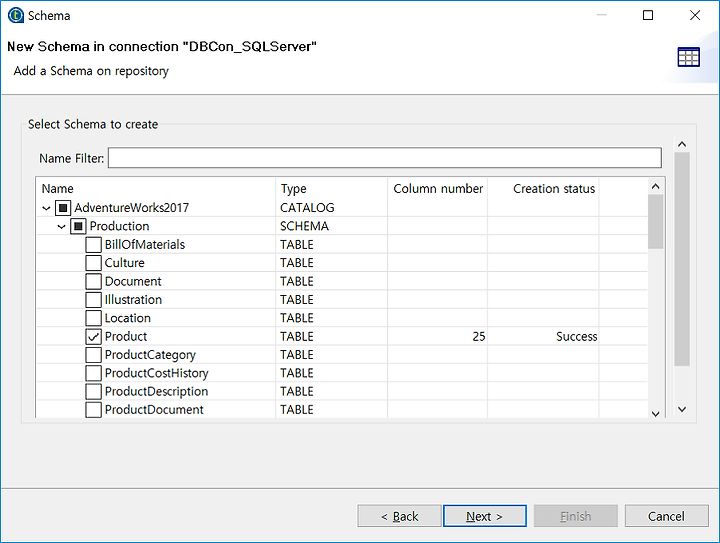Click outer panel scrollbar down arrow
This screenshot has height=543, width=720.
(x=682, y=409)
